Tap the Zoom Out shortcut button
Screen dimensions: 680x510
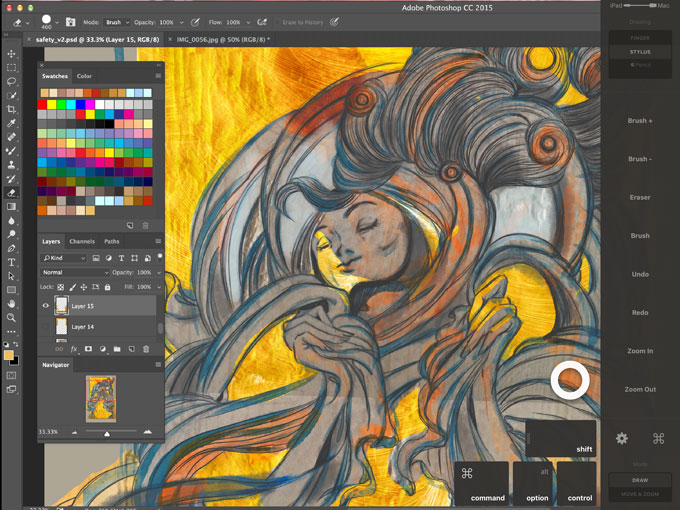[x=640, y=389]
